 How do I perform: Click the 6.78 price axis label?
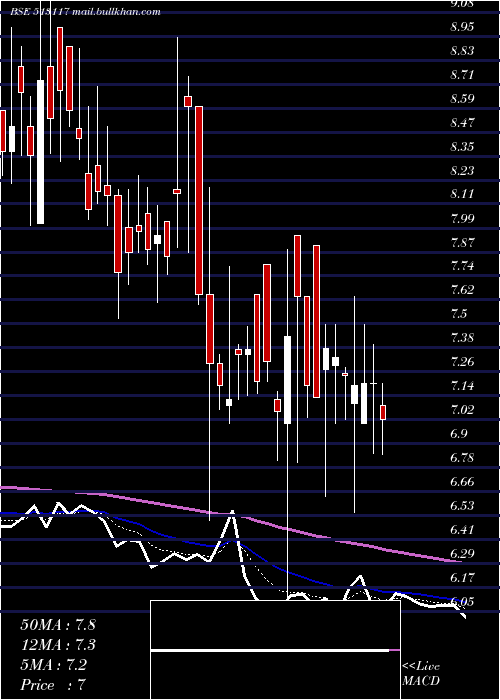click(462, 458)
